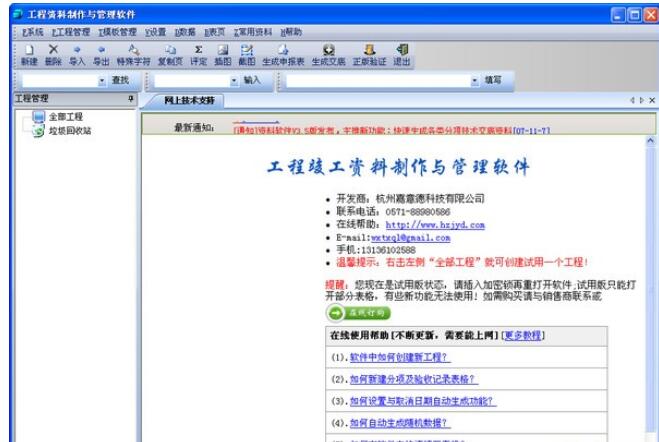Screen dimensions: 659x442
Task: Open the 模板管理 menu
Action: [117, 32]
